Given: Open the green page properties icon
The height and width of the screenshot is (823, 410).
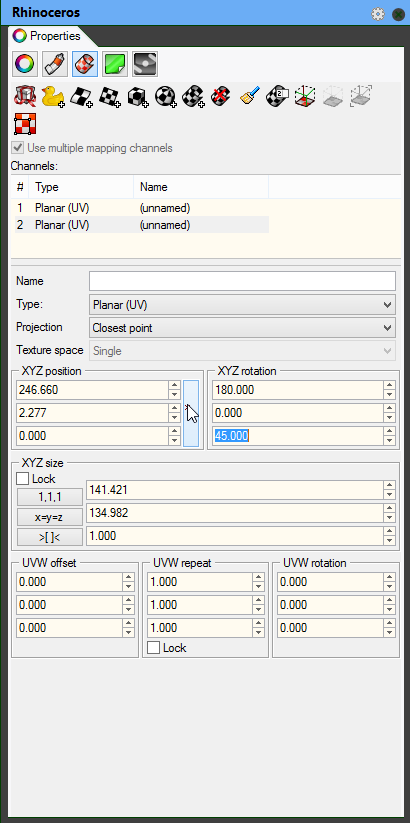Looking at the screenshot, I should (x=114, y=64).
